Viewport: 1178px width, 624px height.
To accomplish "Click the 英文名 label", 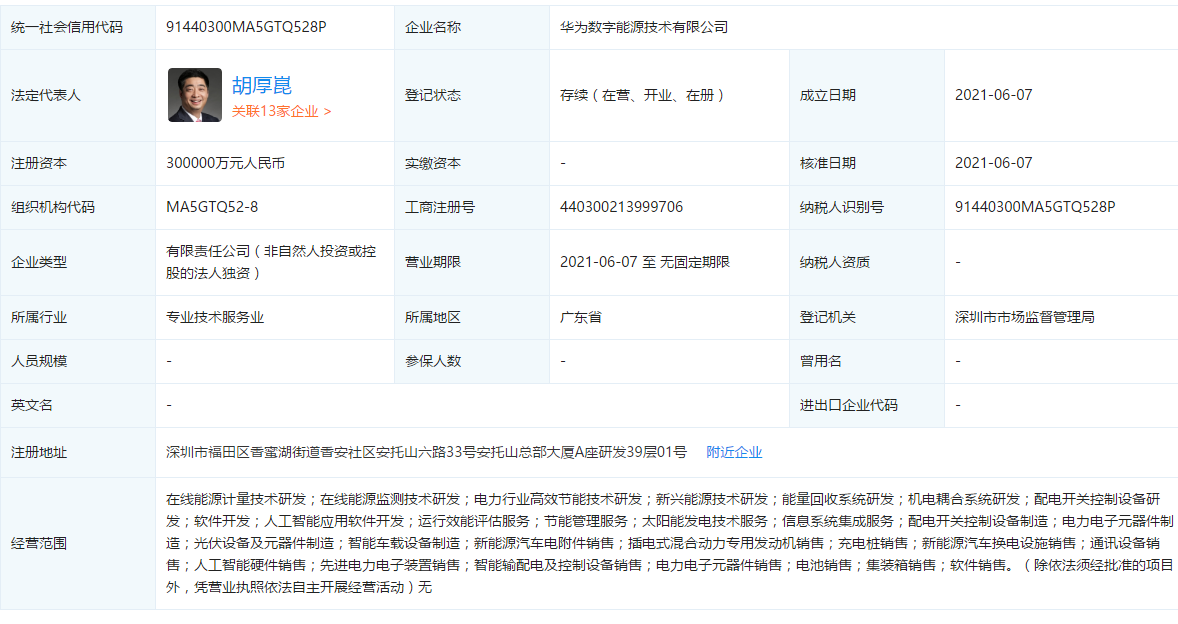I will [x=32, y=405].
